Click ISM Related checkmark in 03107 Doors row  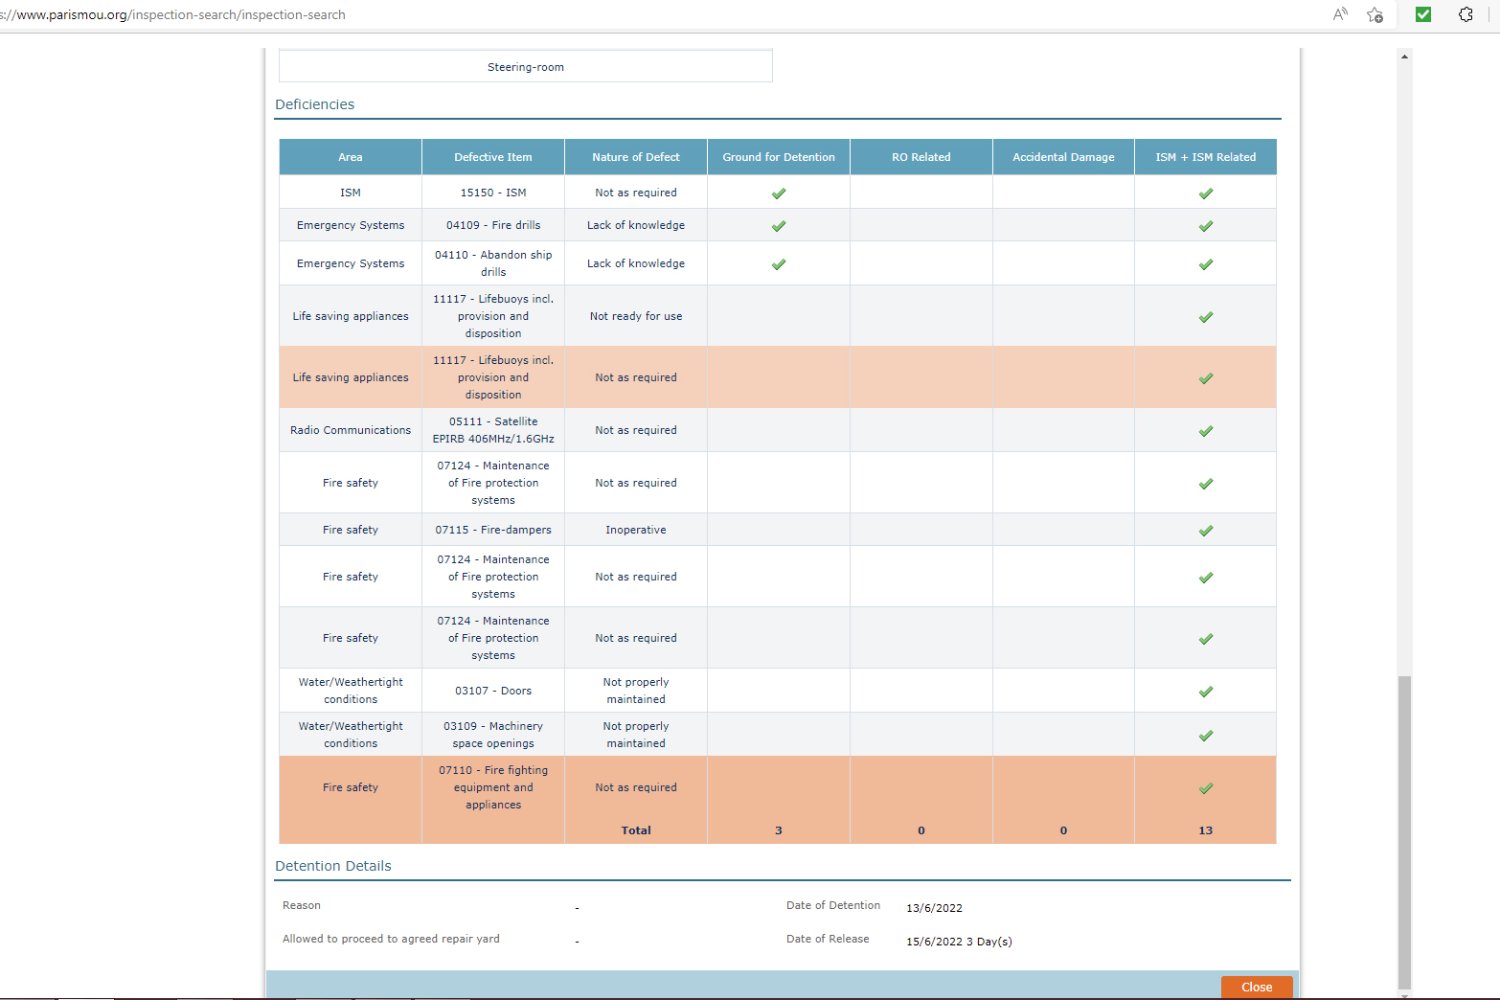1205,691
